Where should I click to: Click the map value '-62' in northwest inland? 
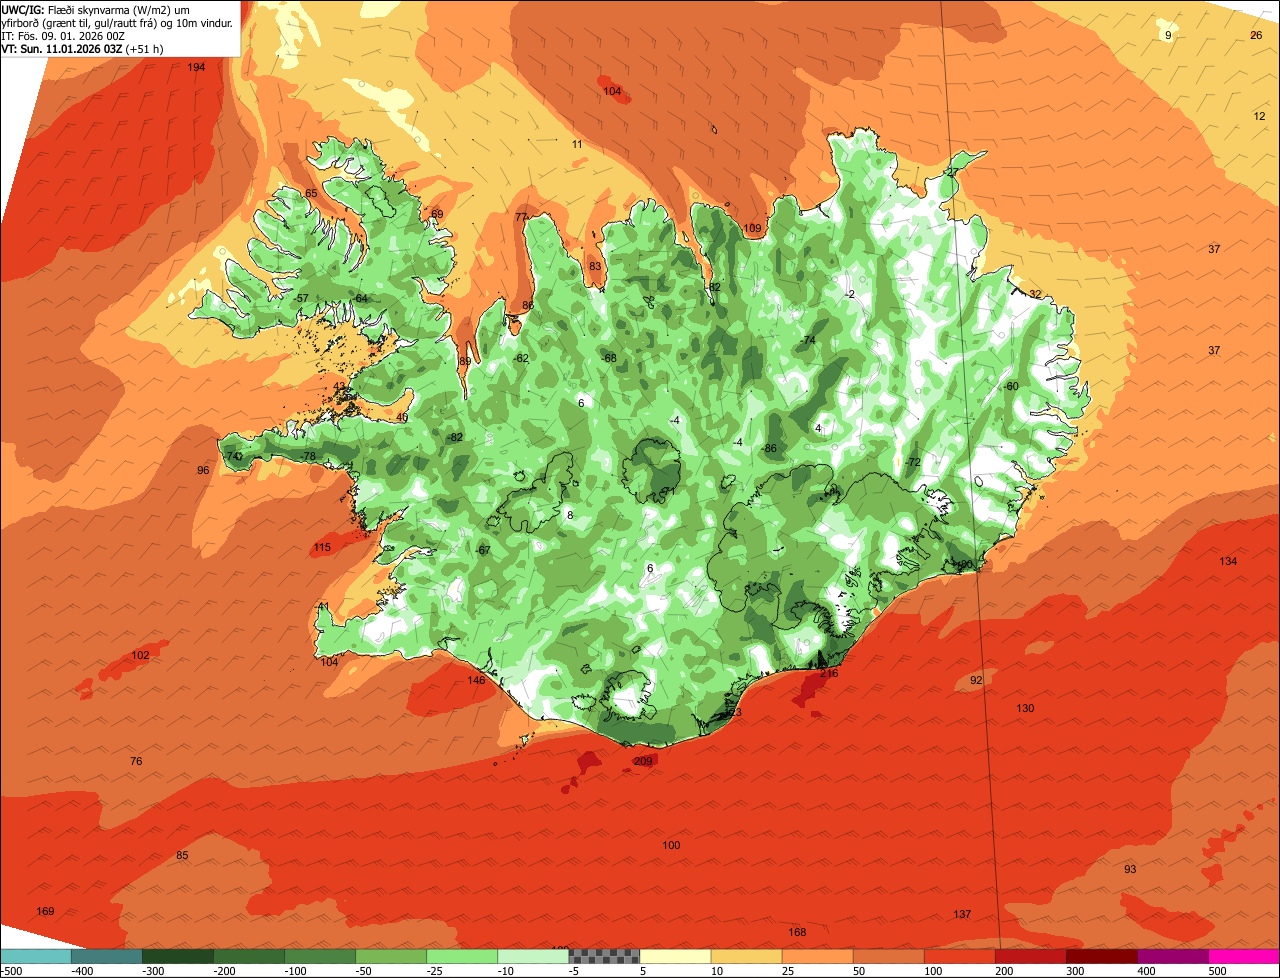(x=520, y=358)
